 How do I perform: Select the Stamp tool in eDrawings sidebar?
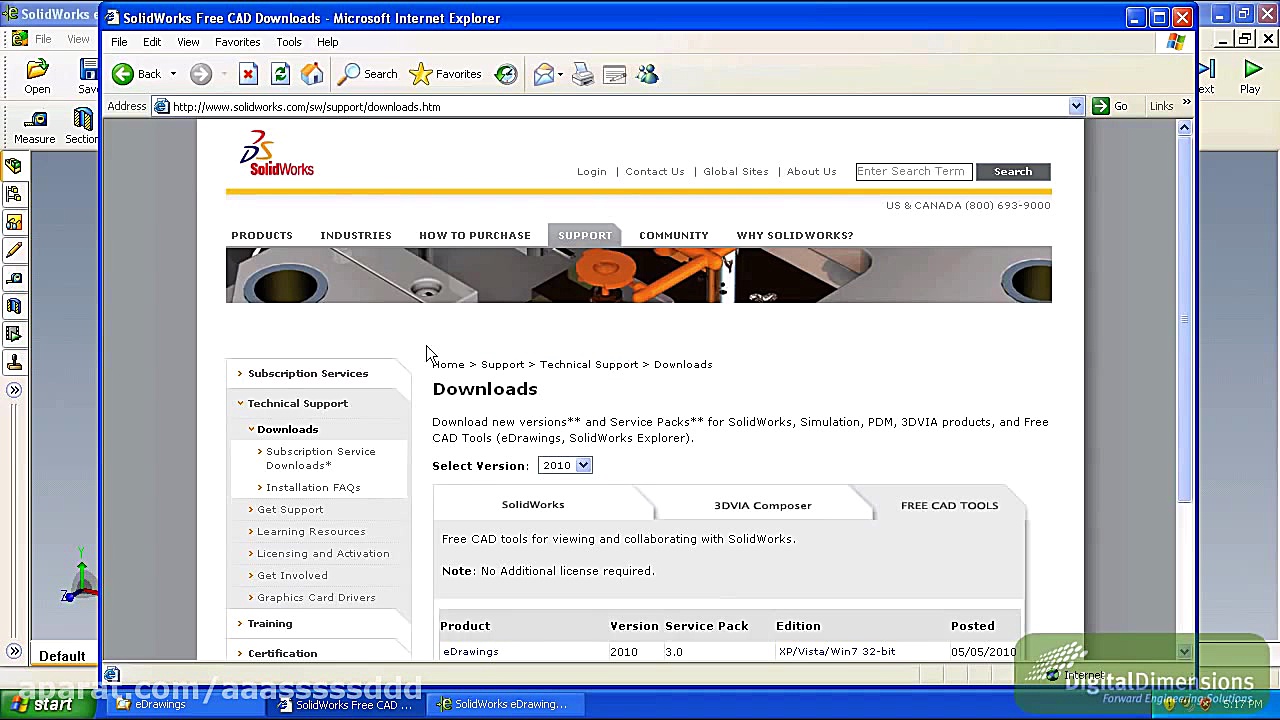click(14, 362)
